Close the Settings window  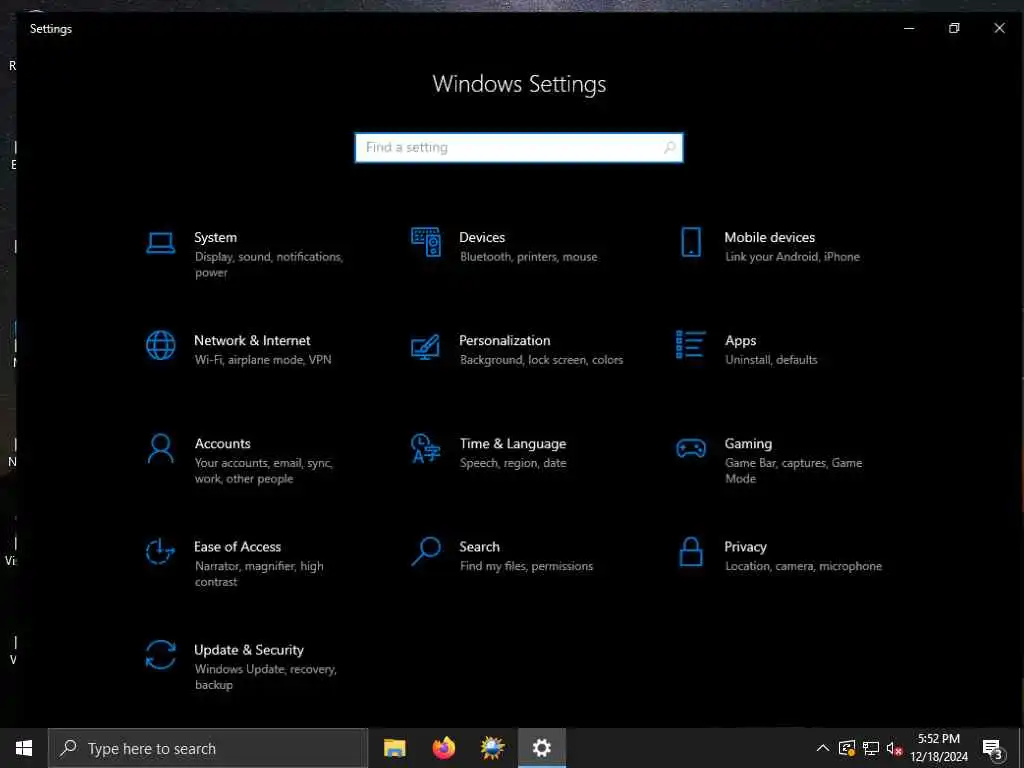click(x=999, y=28)
